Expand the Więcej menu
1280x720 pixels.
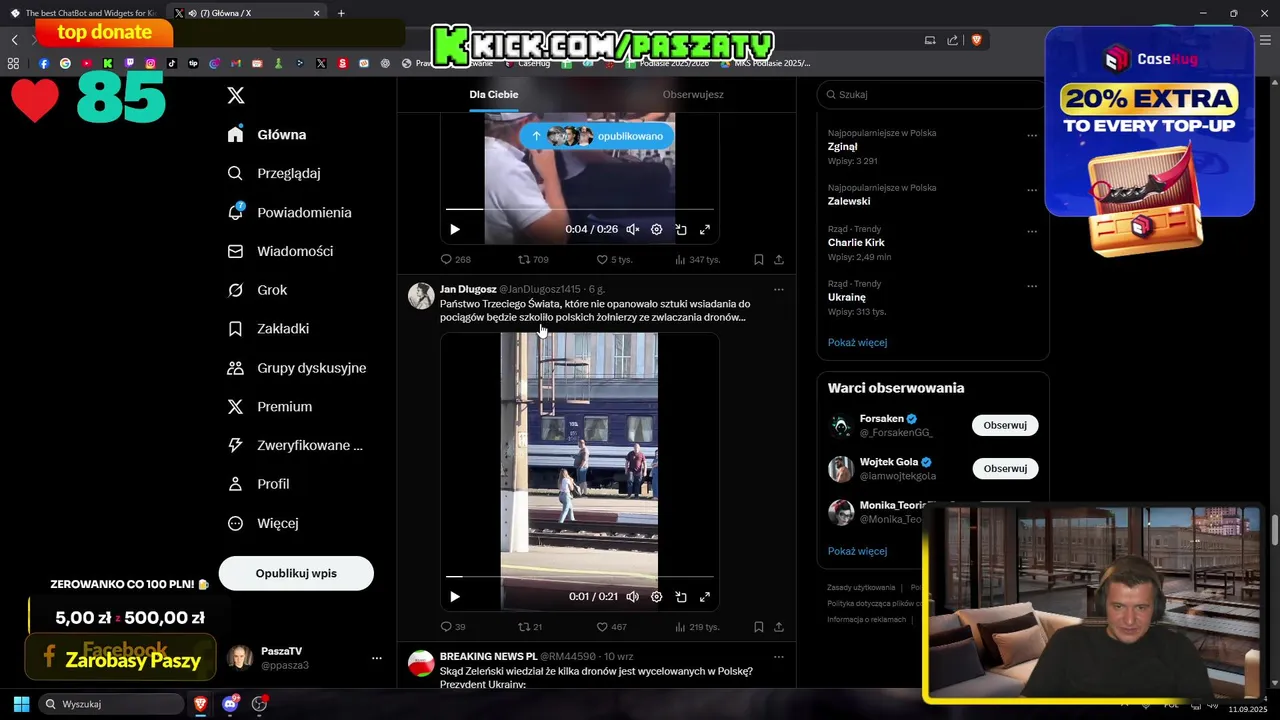[x=263, y=523]
